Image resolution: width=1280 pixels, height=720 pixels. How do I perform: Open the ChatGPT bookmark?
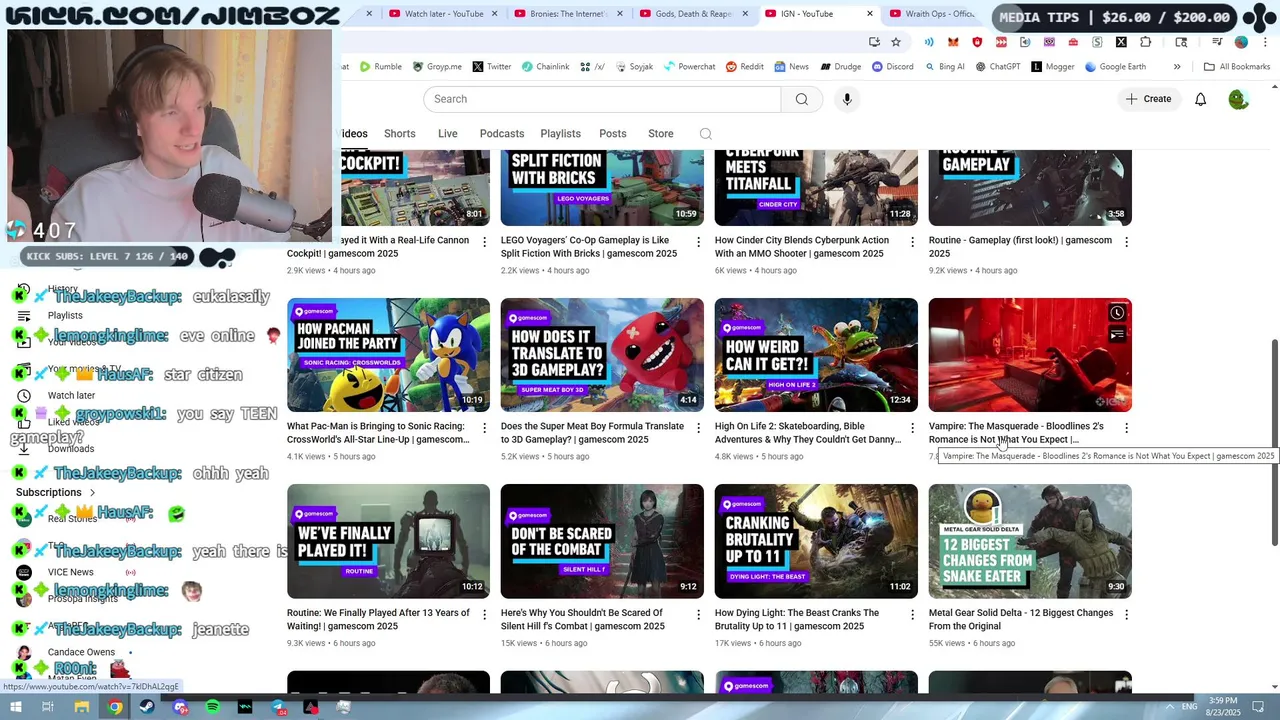click(x=997, y=67)
